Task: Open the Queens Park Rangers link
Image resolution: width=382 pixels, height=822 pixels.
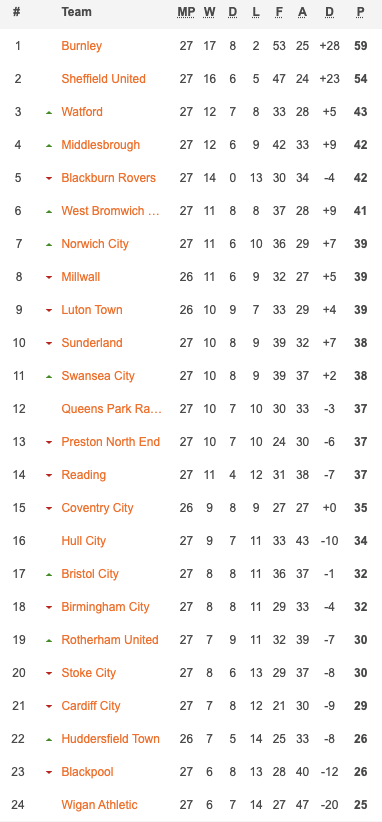Action: (x=112, y=409)
